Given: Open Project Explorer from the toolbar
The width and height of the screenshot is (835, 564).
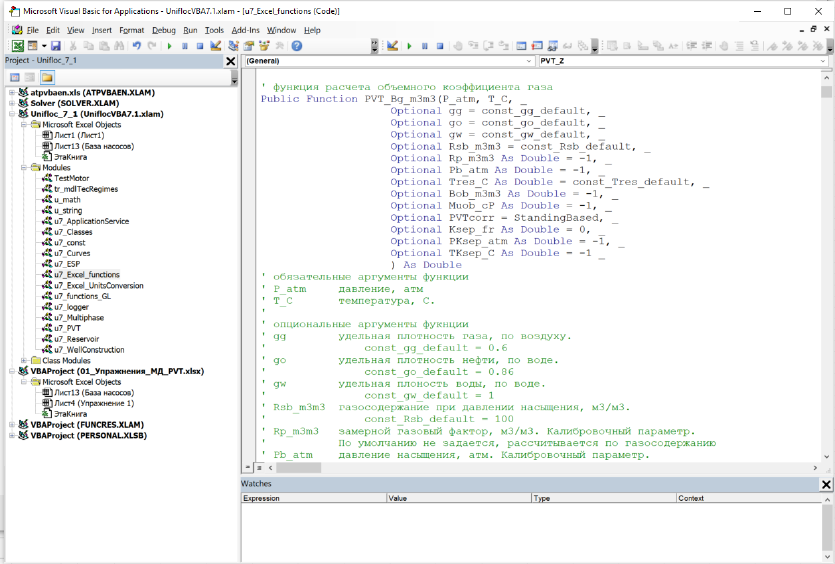Looking at the screenshot, I should [x=234, y=46].
